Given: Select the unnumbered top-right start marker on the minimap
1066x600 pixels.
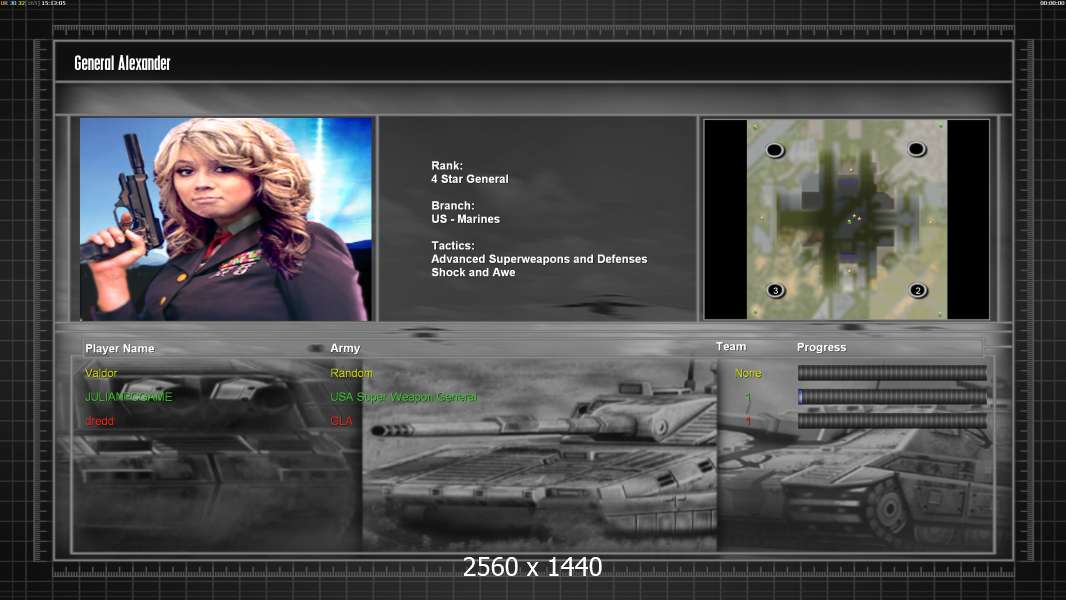Looking at the screenshot, I should click(x=916, y=149).
